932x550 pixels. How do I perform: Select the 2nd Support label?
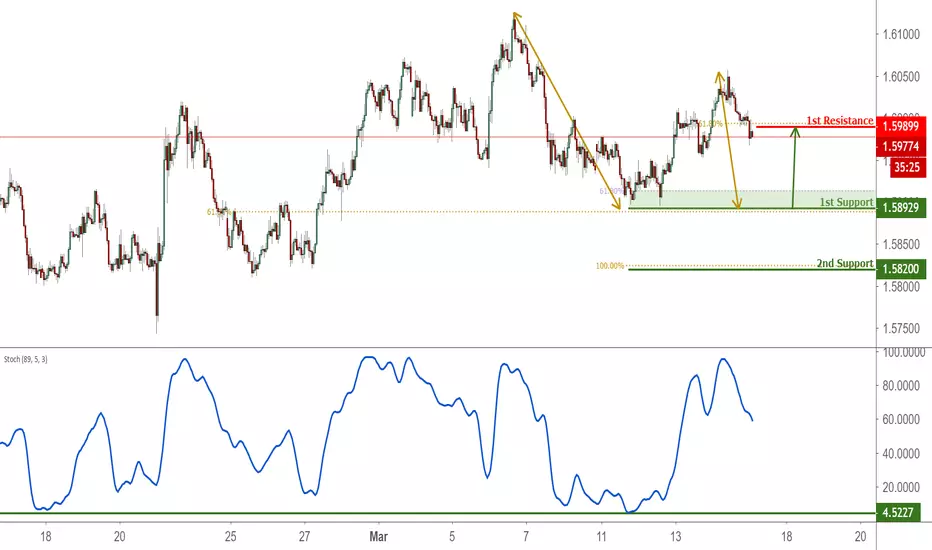845,263
